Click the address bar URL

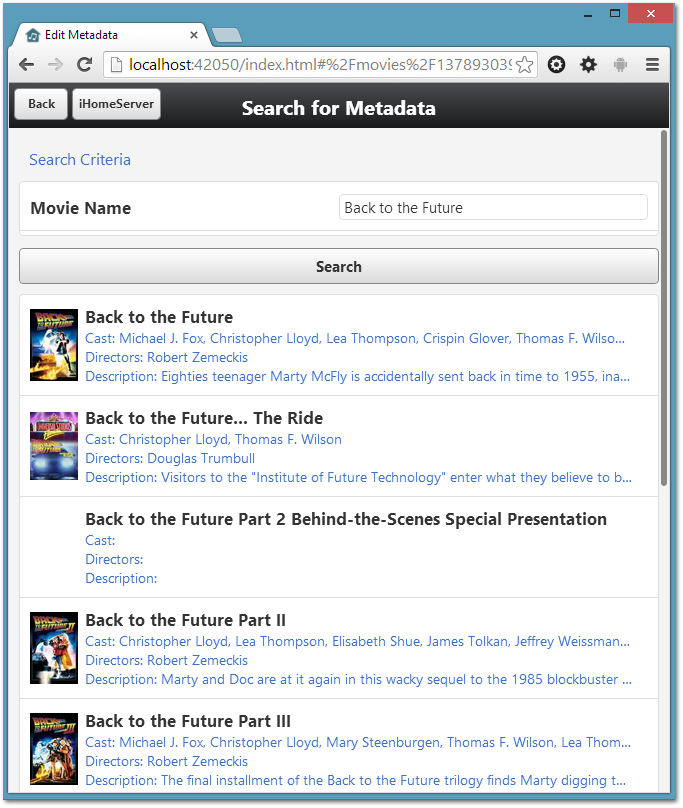320,65
